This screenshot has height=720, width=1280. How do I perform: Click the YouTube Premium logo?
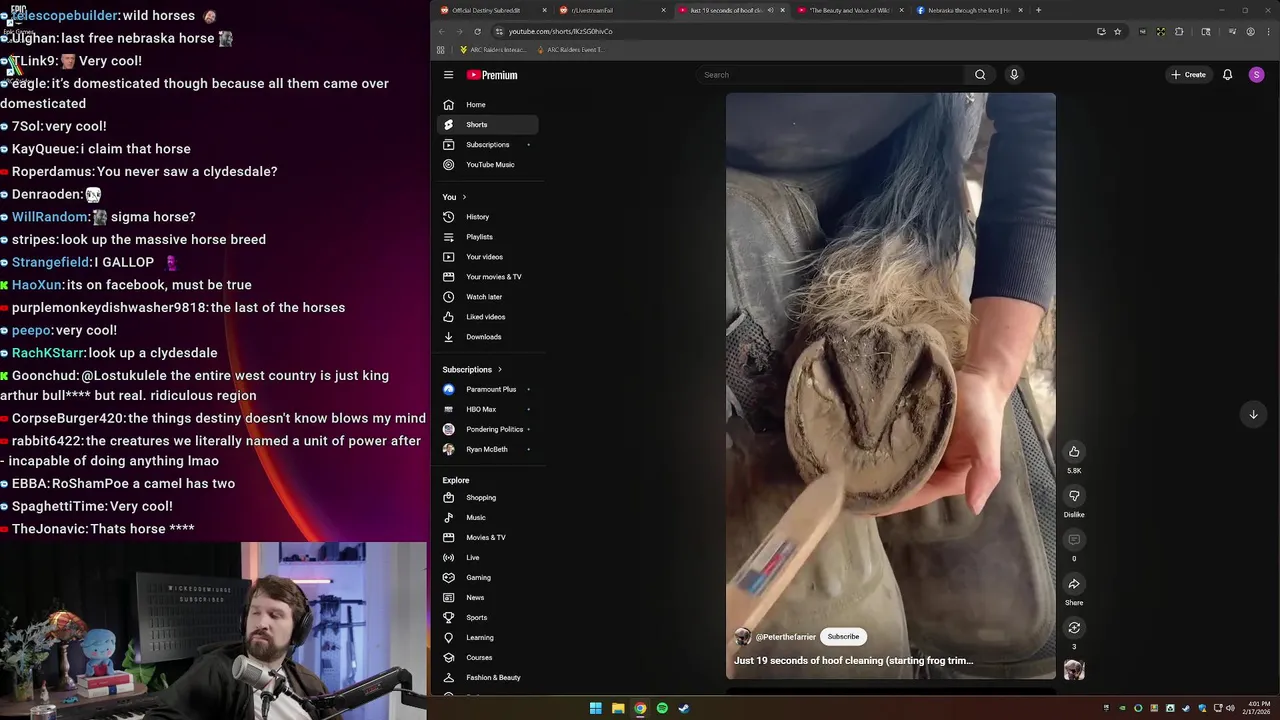point(492,75)
